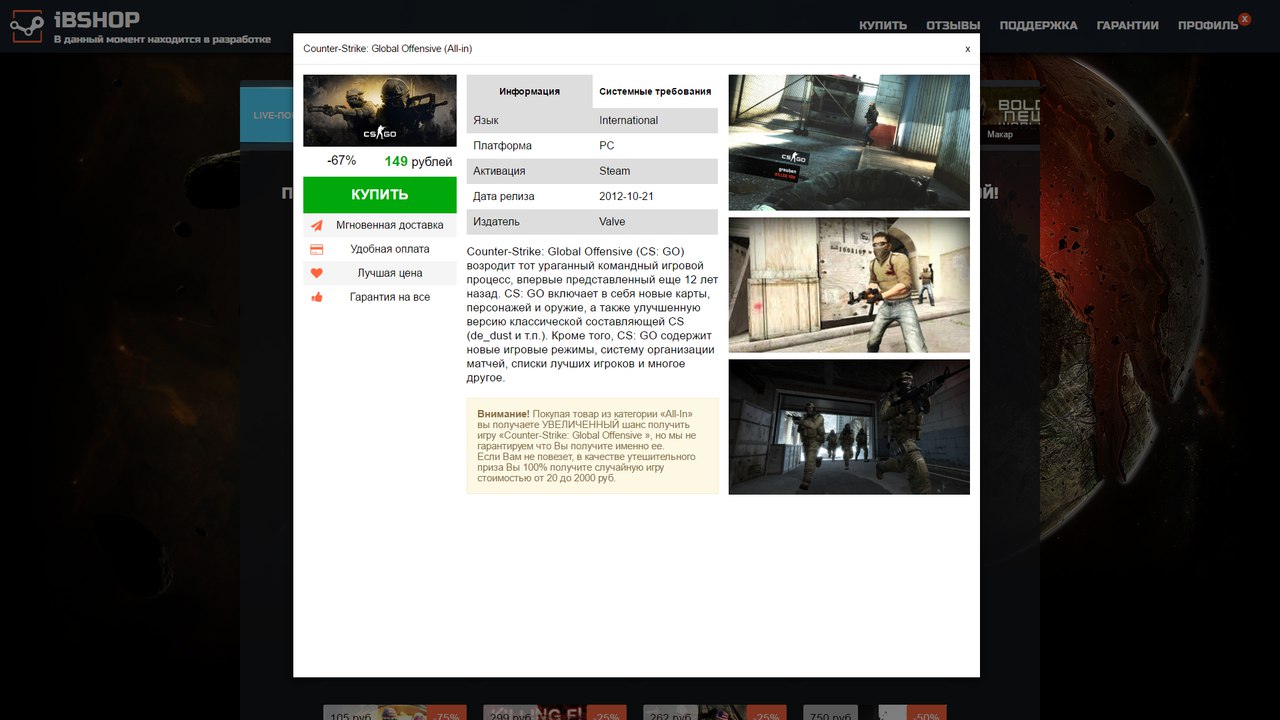View the second screenshot with terrorist

[x=849, y=285]
